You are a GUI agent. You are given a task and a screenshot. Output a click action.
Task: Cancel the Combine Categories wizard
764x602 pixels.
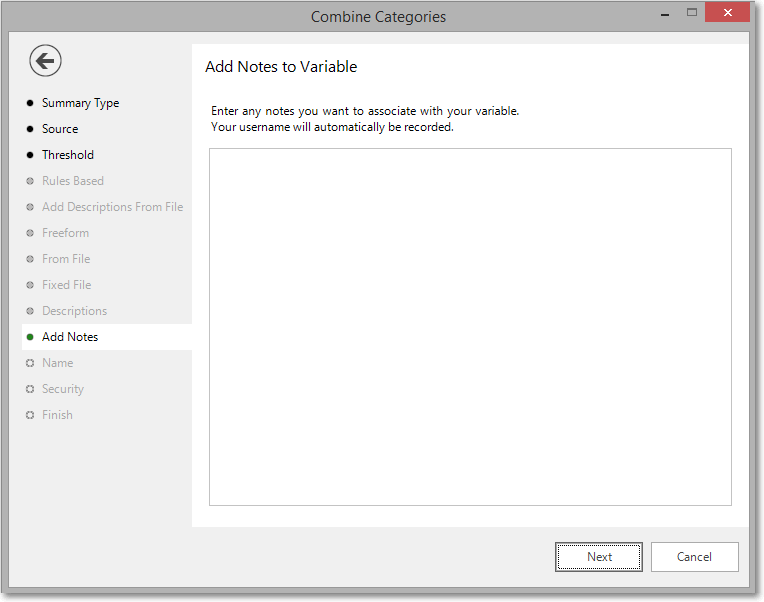[694, 557]
